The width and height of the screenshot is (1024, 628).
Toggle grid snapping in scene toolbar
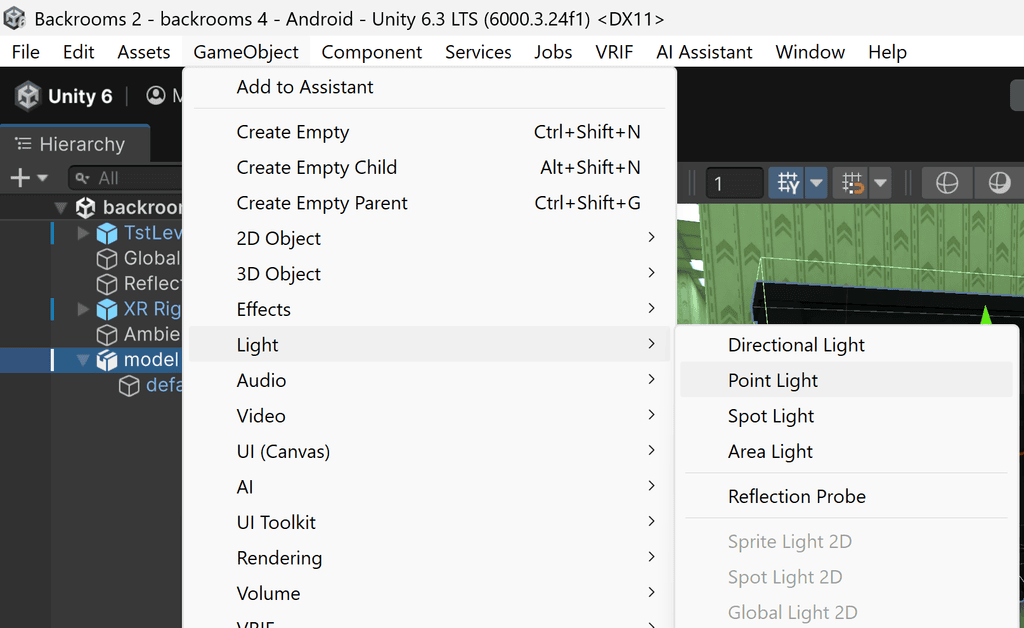(x=788, y=183)
